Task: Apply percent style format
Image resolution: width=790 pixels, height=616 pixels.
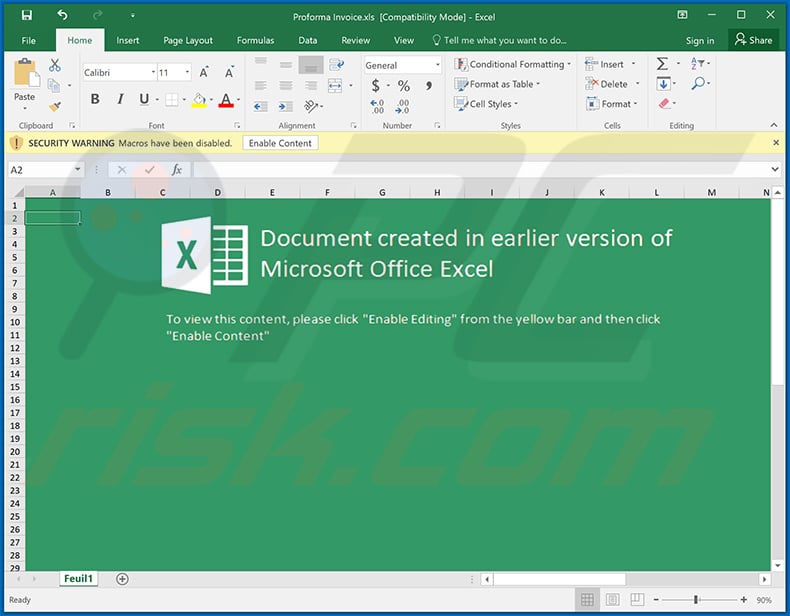Action: [404, 86]
